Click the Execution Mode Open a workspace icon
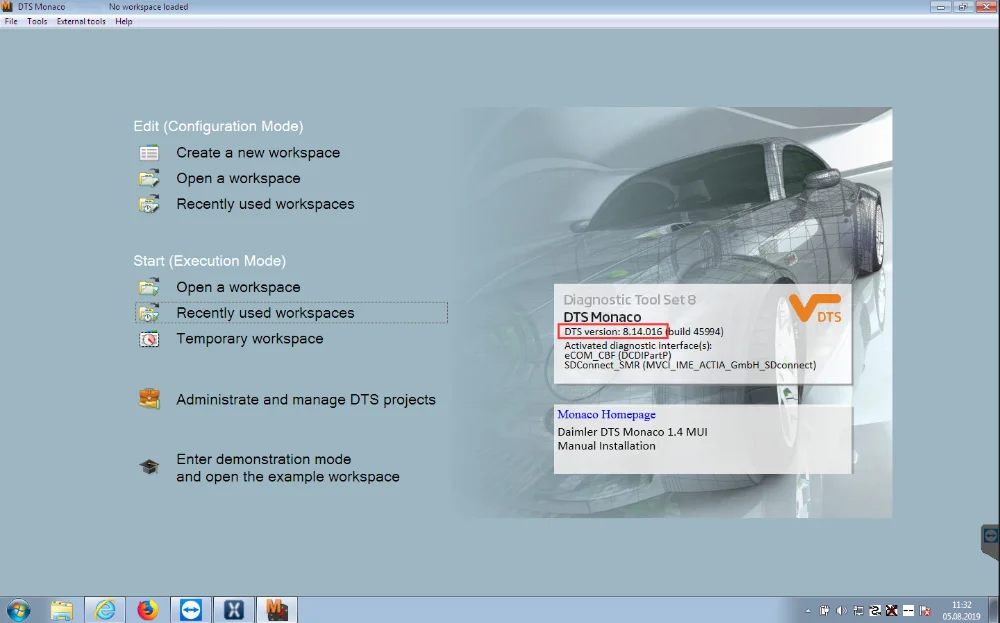Screen dimensions: 1000x623 [x=149, y=287]
